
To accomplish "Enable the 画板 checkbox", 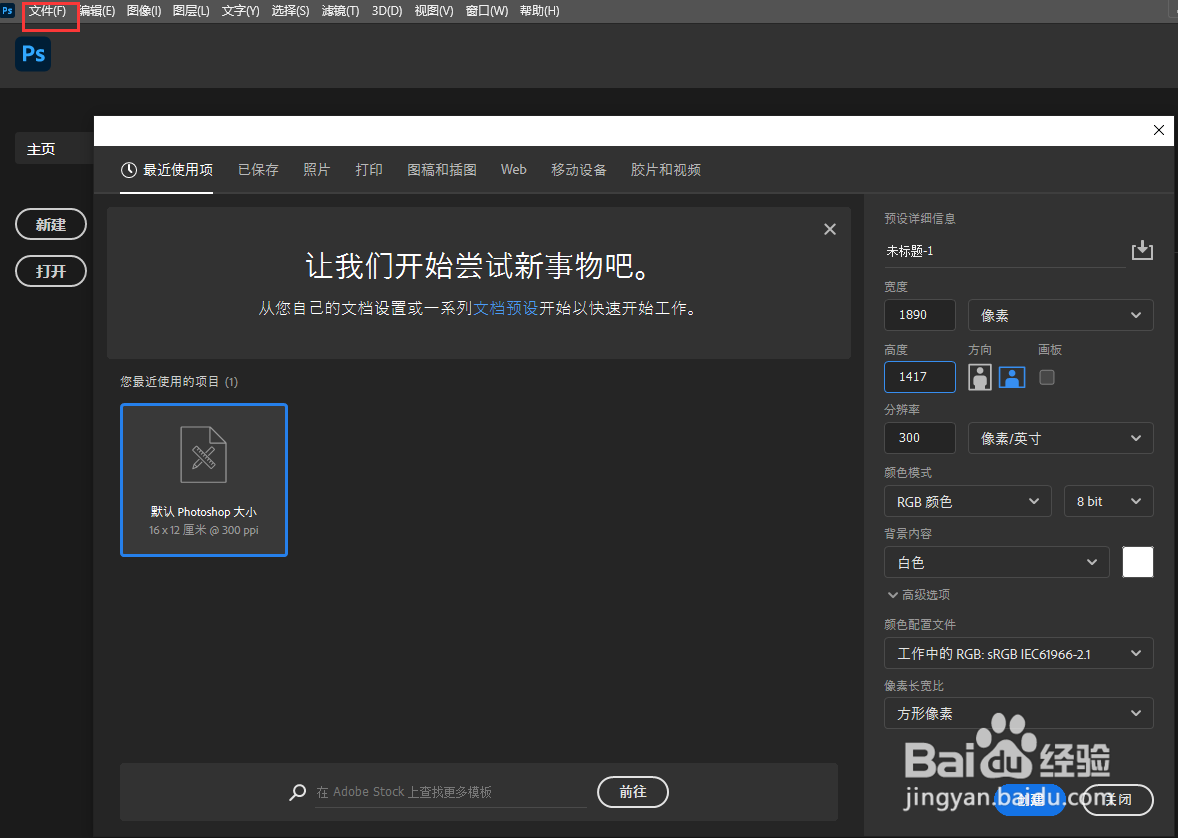I will (x=1046, y=377).
